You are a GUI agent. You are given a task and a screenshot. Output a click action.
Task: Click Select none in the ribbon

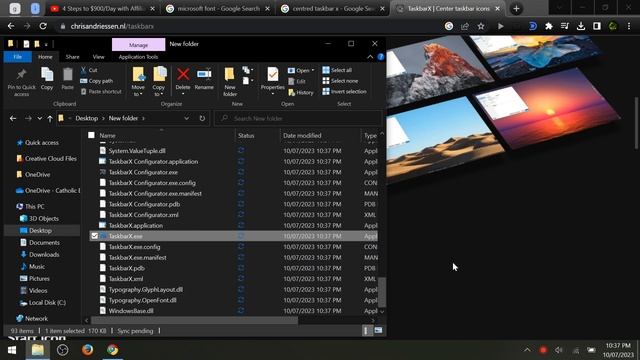pos(340,81)
